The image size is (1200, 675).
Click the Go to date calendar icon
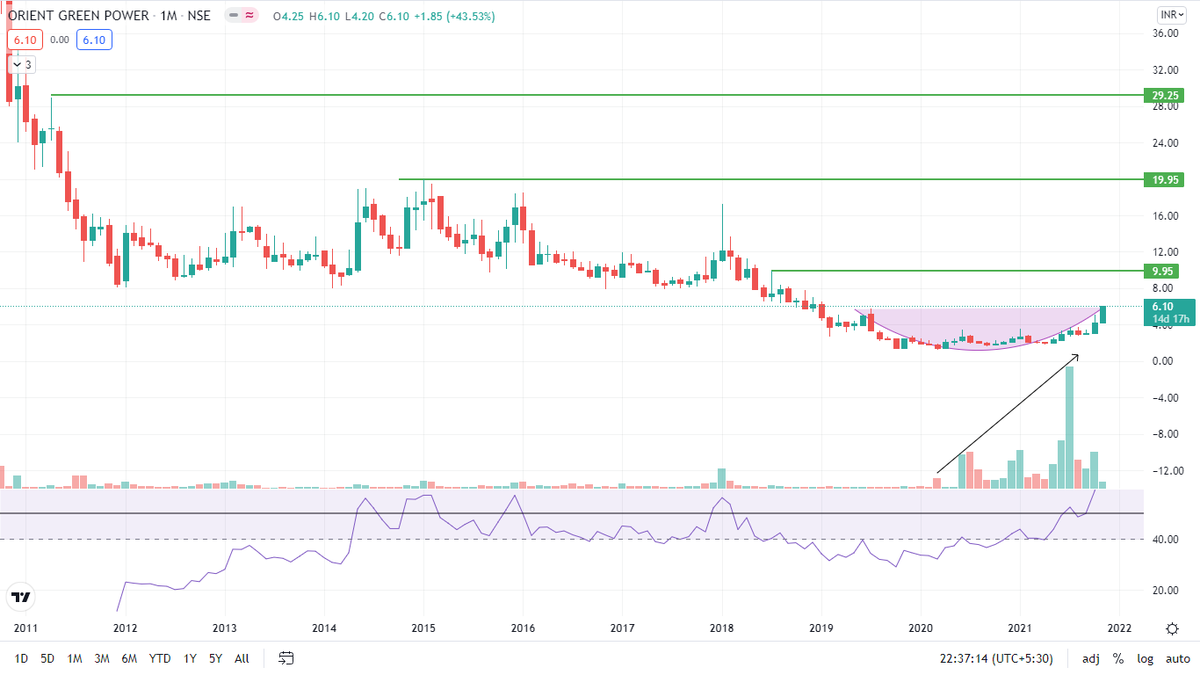pyautogui.click(x=286, y=659)
